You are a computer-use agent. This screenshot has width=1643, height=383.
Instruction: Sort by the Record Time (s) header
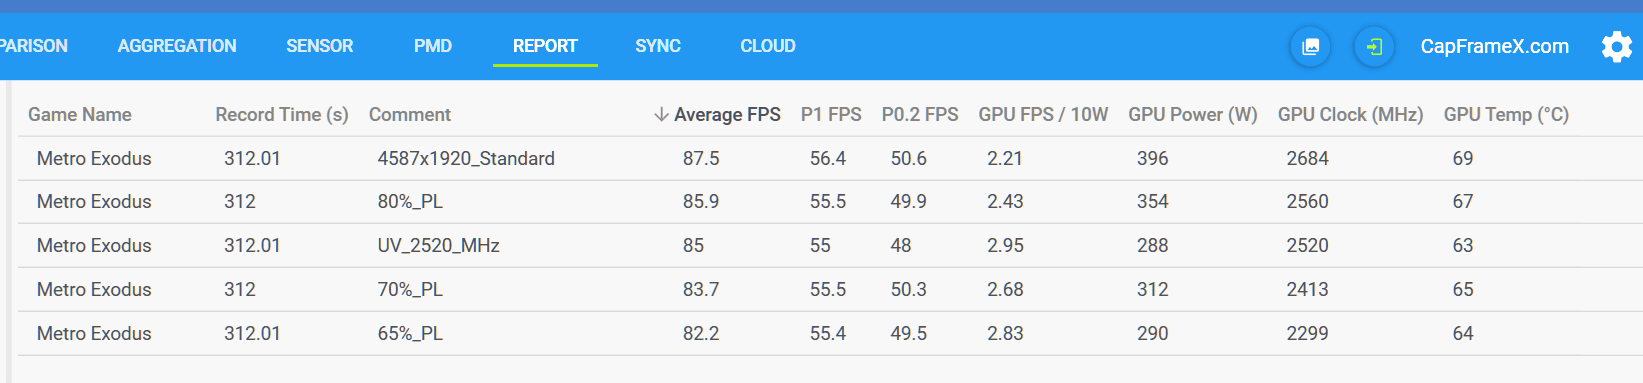pyautogui.click(x=282, y=115)
